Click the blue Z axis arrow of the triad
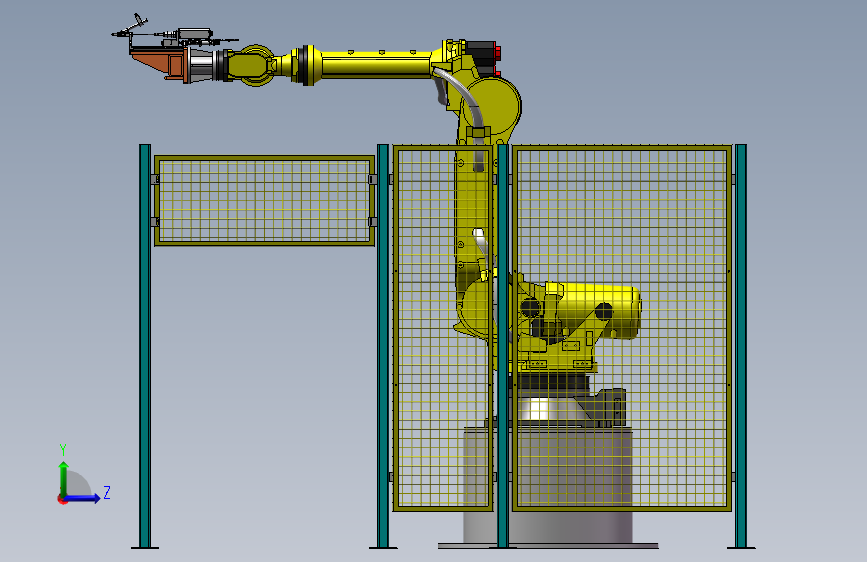 coord(83,498)
